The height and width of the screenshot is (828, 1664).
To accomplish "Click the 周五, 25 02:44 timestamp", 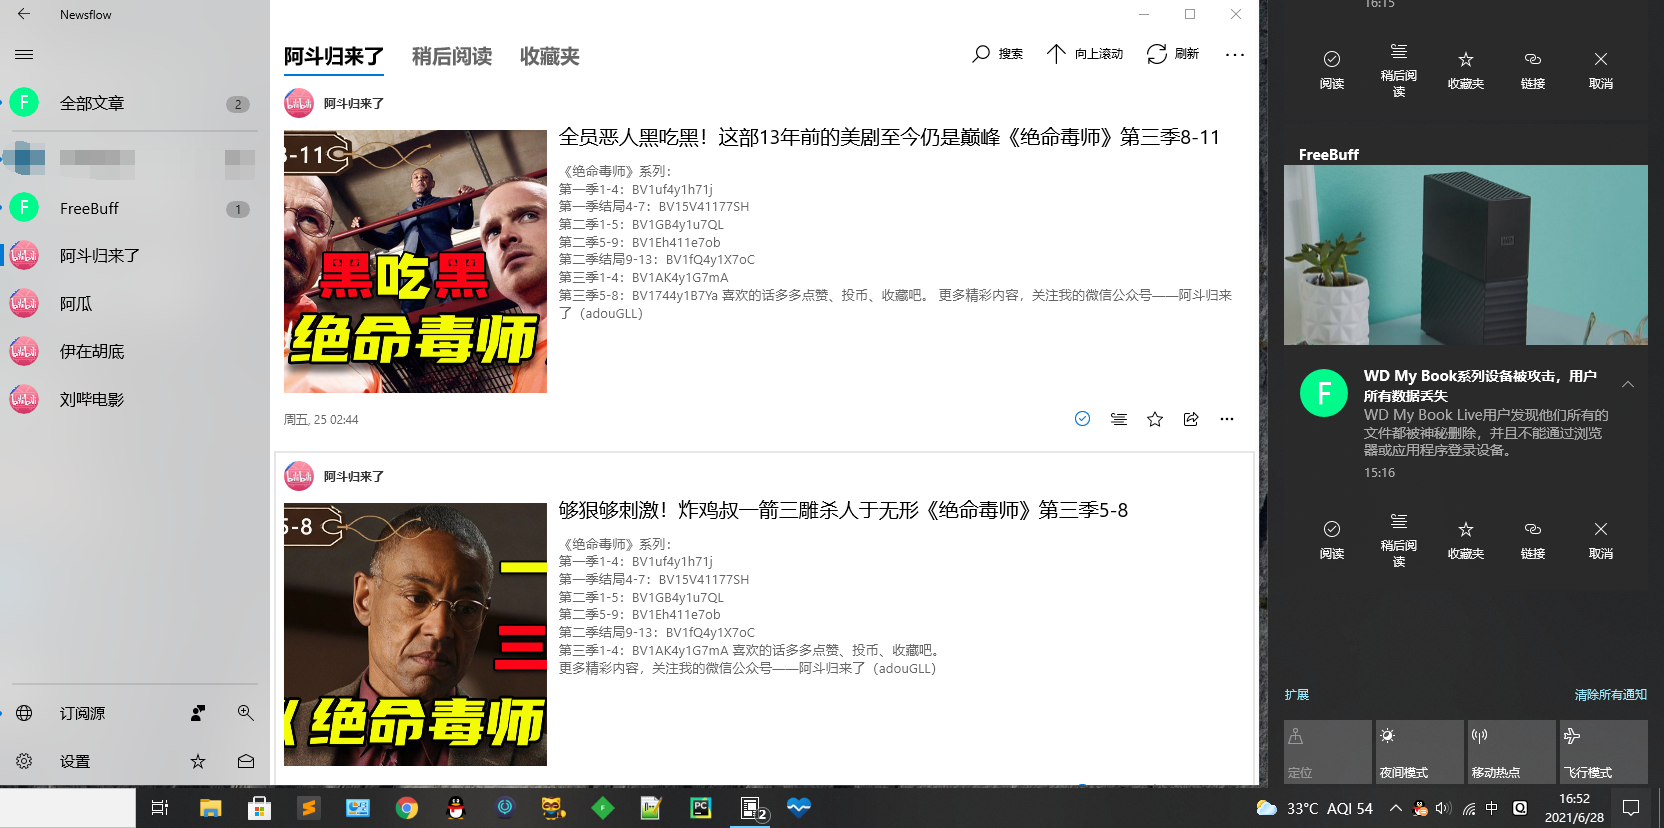I will (x=321, y=420).
